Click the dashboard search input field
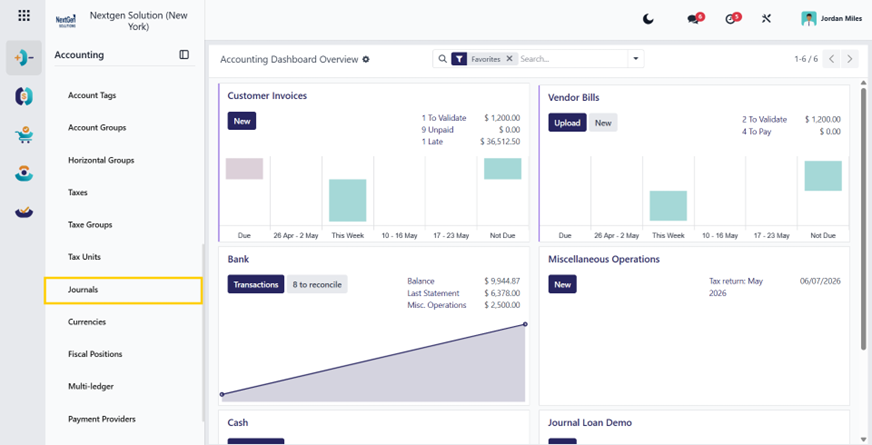This screenshot has width=872, height=445. [x=573, y=59]
